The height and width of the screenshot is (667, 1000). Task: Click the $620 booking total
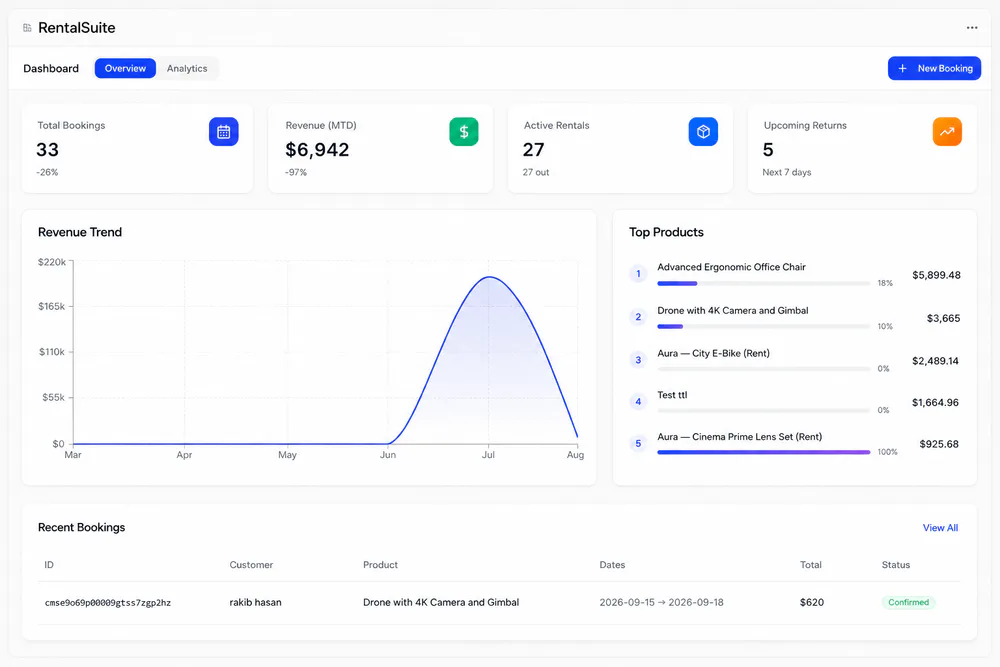(812, 602)
